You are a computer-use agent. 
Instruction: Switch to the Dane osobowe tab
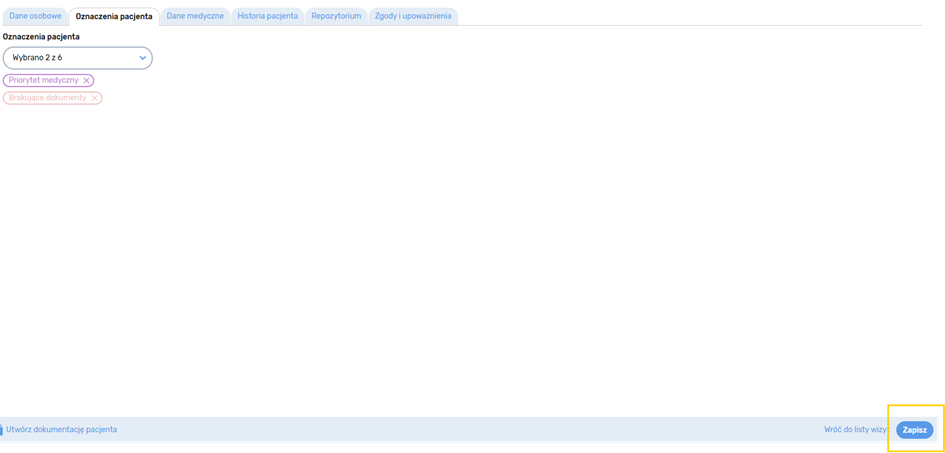(x=35, y=16)
